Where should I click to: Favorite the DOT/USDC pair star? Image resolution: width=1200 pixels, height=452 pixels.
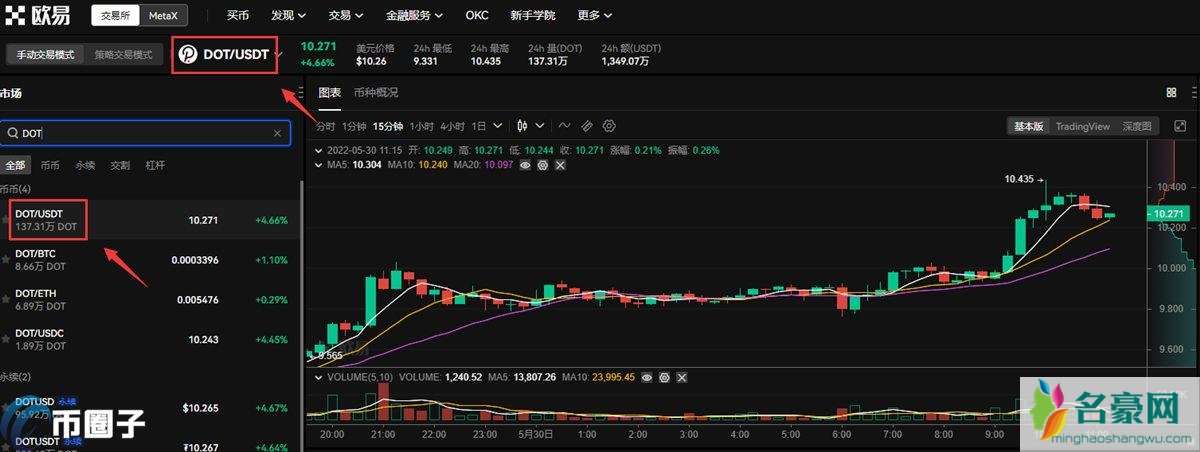pos(6,339)
